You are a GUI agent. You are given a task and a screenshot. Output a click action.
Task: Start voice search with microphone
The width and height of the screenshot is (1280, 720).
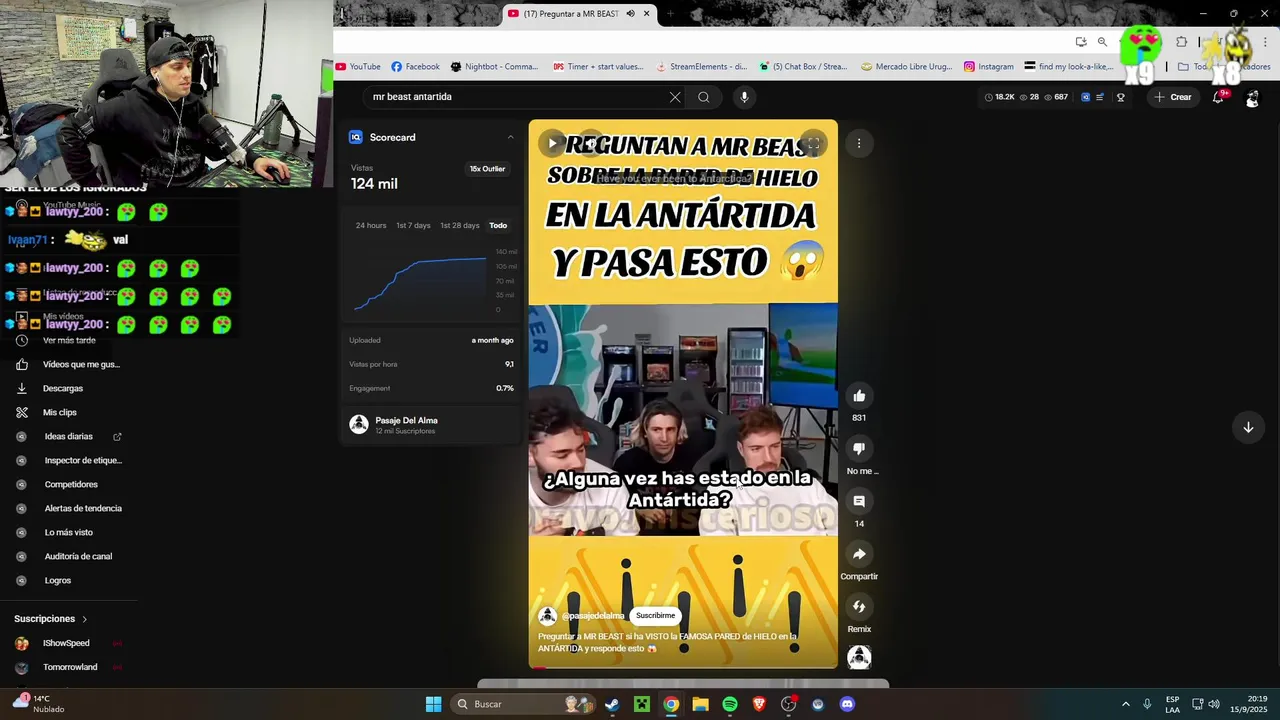(x=744, y=97)
